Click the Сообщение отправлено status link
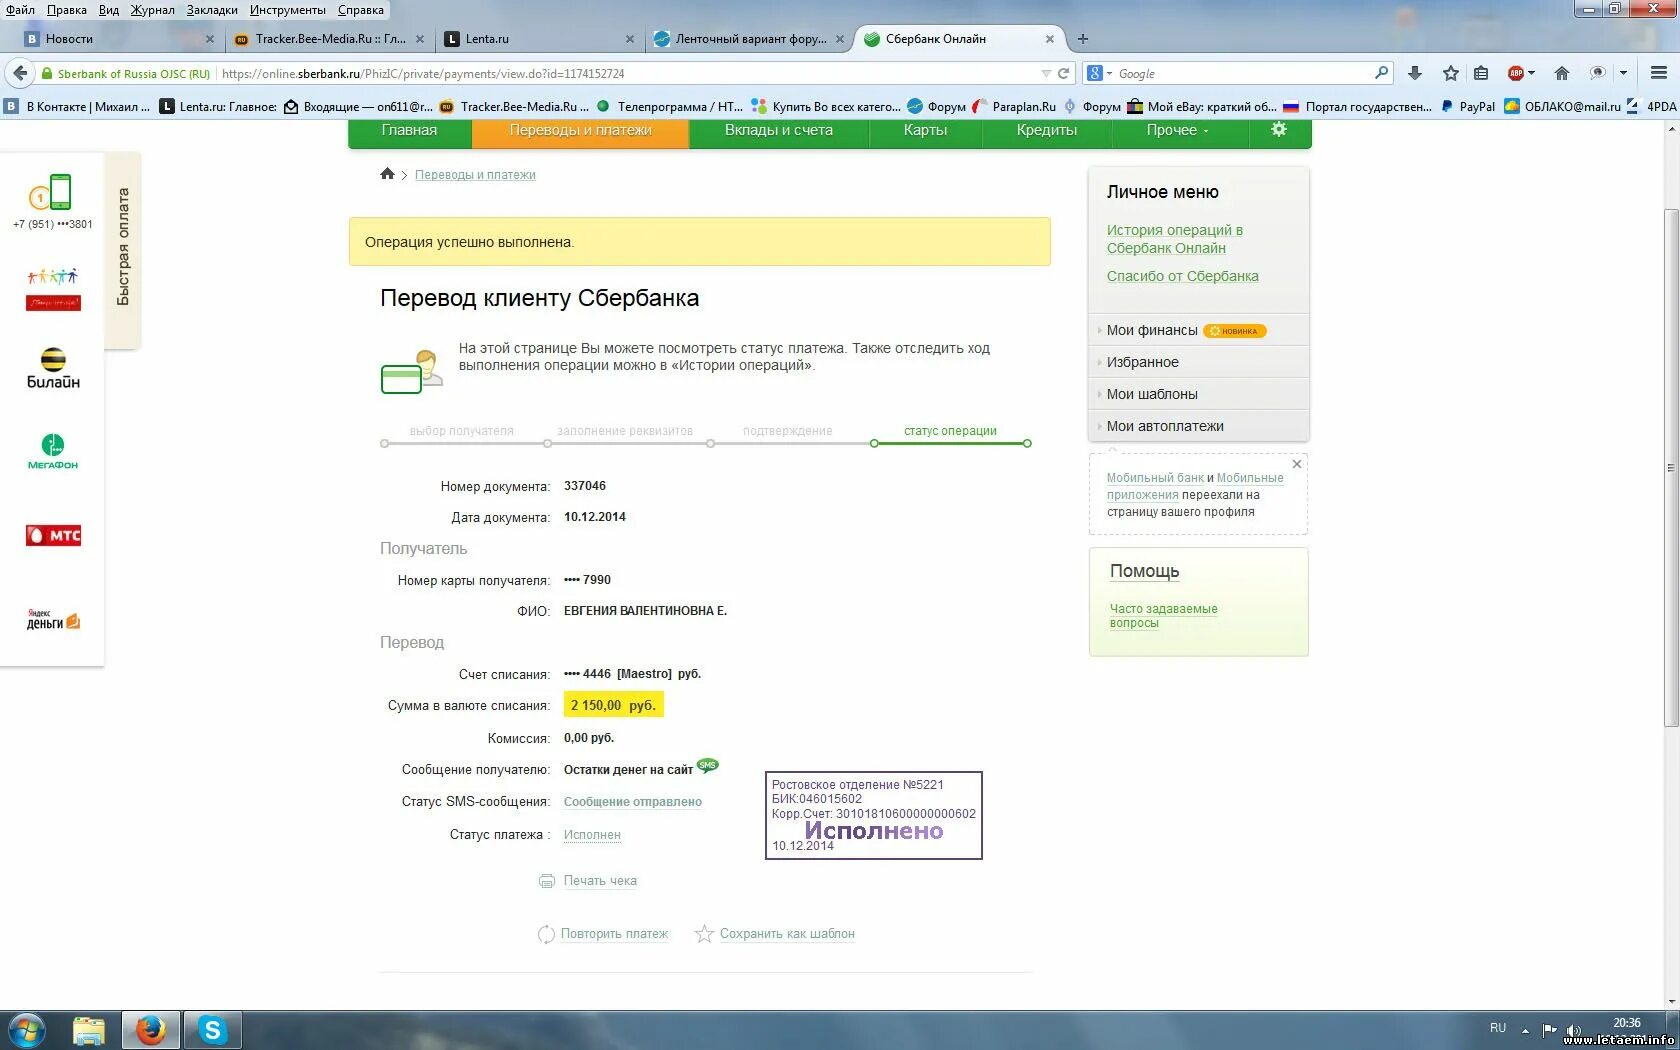This screenshot has height=1050, width=1680. [632, 802]
